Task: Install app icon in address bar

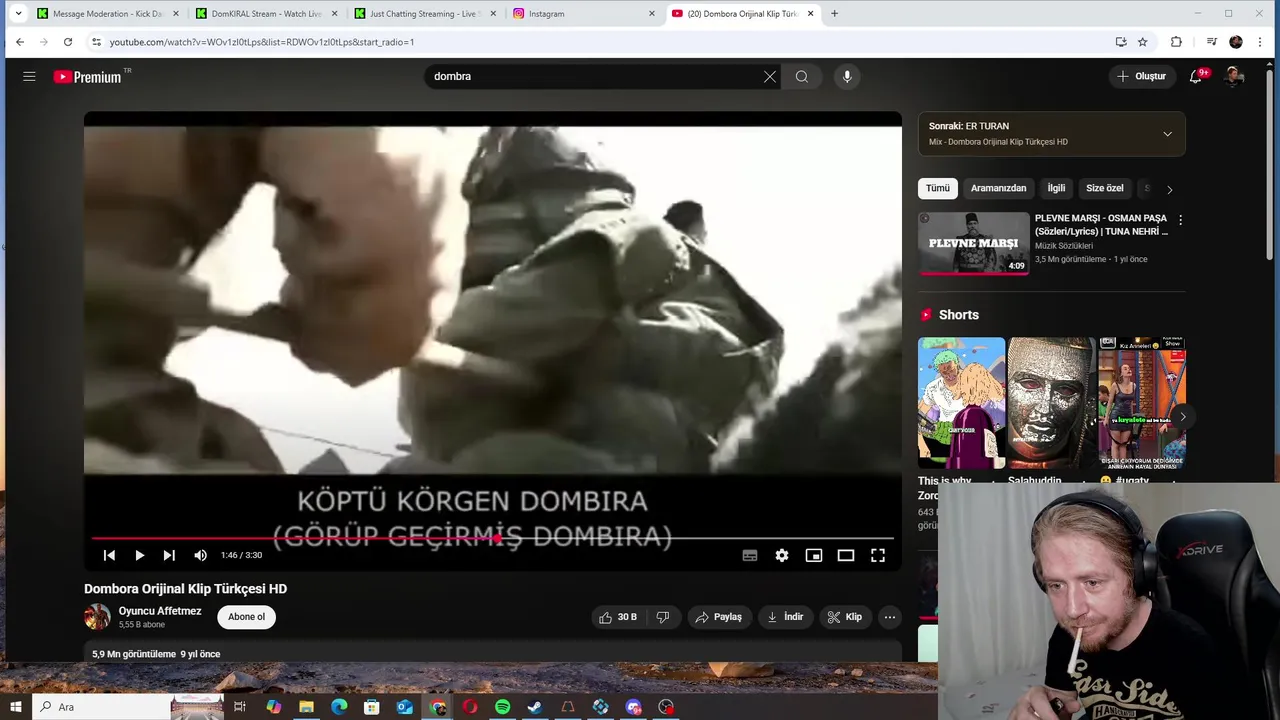Action: [1121, 42]
